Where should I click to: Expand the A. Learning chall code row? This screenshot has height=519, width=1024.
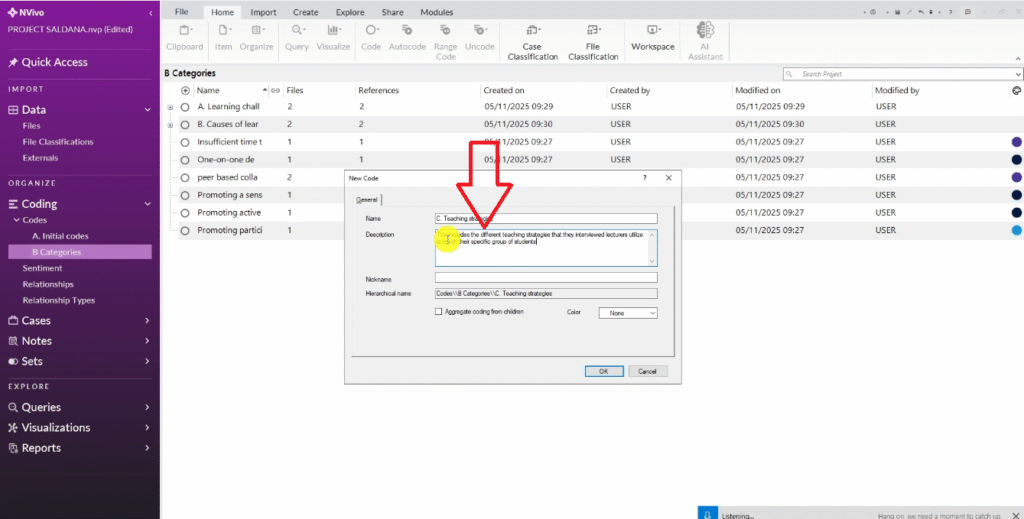pos(170,107)
